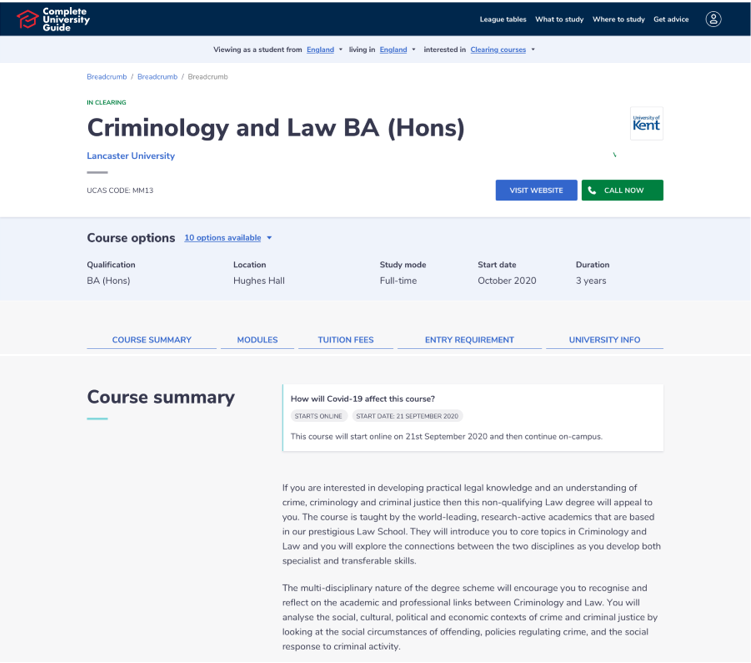Open What to study menu
This screenshot has width=751, height=663.
click(x=559, y=19)
